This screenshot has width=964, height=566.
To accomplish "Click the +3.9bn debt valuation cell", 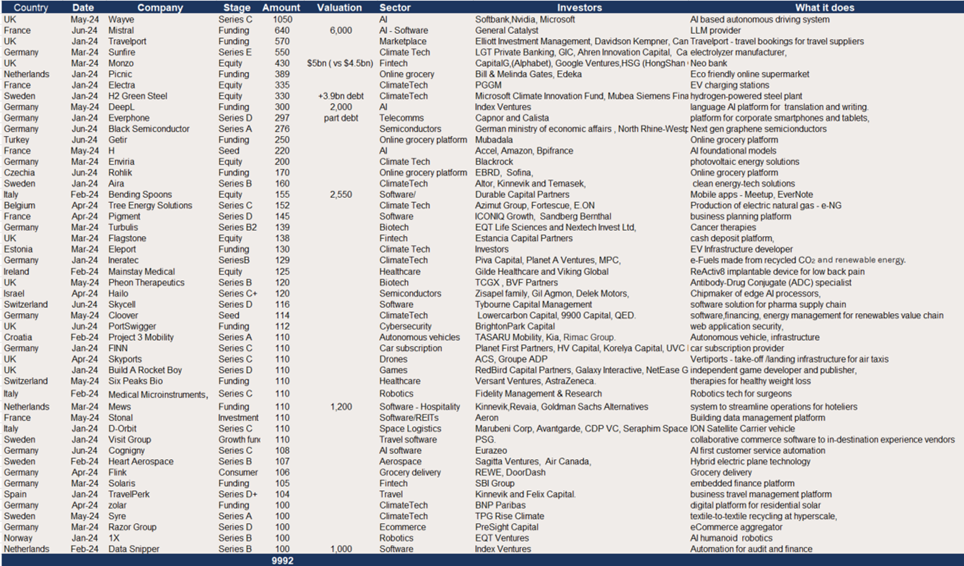I will coord(341,96).
